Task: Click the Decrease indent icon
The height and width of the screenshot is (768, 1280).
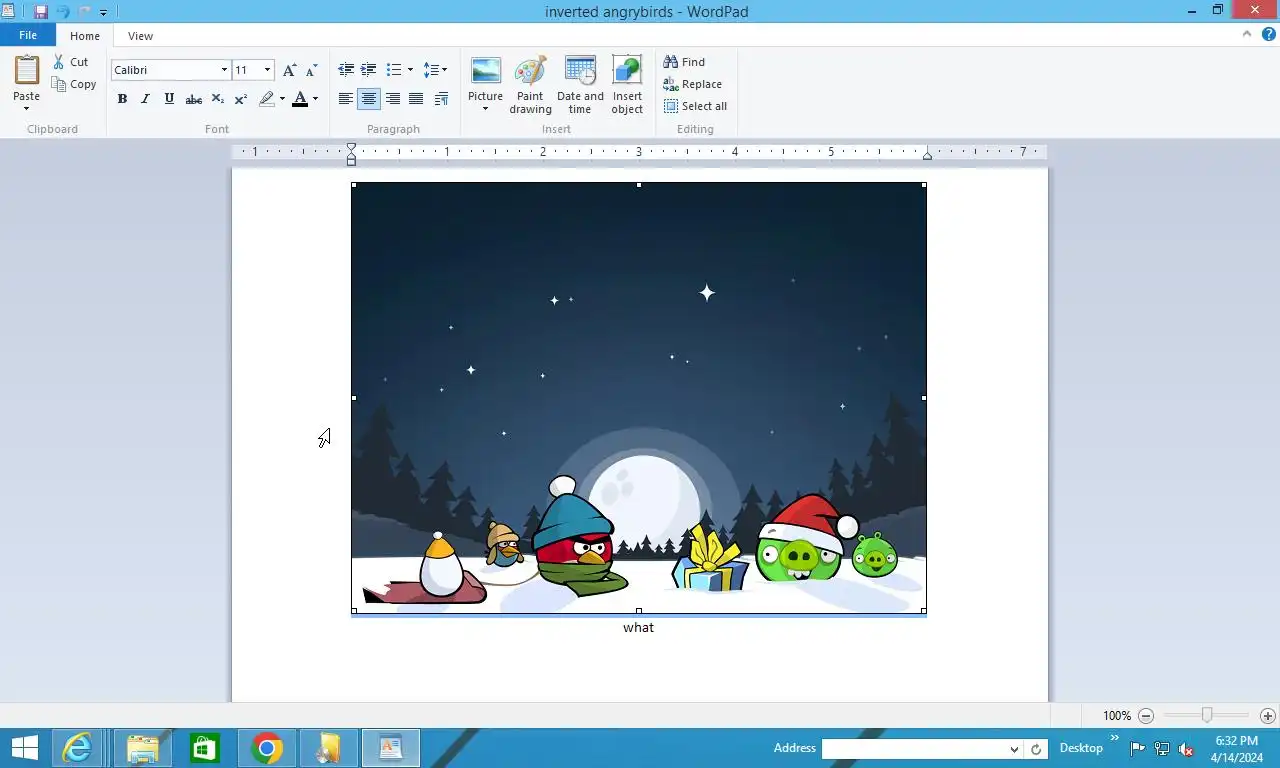Action: pyautogui.click(x=346, y=70)
